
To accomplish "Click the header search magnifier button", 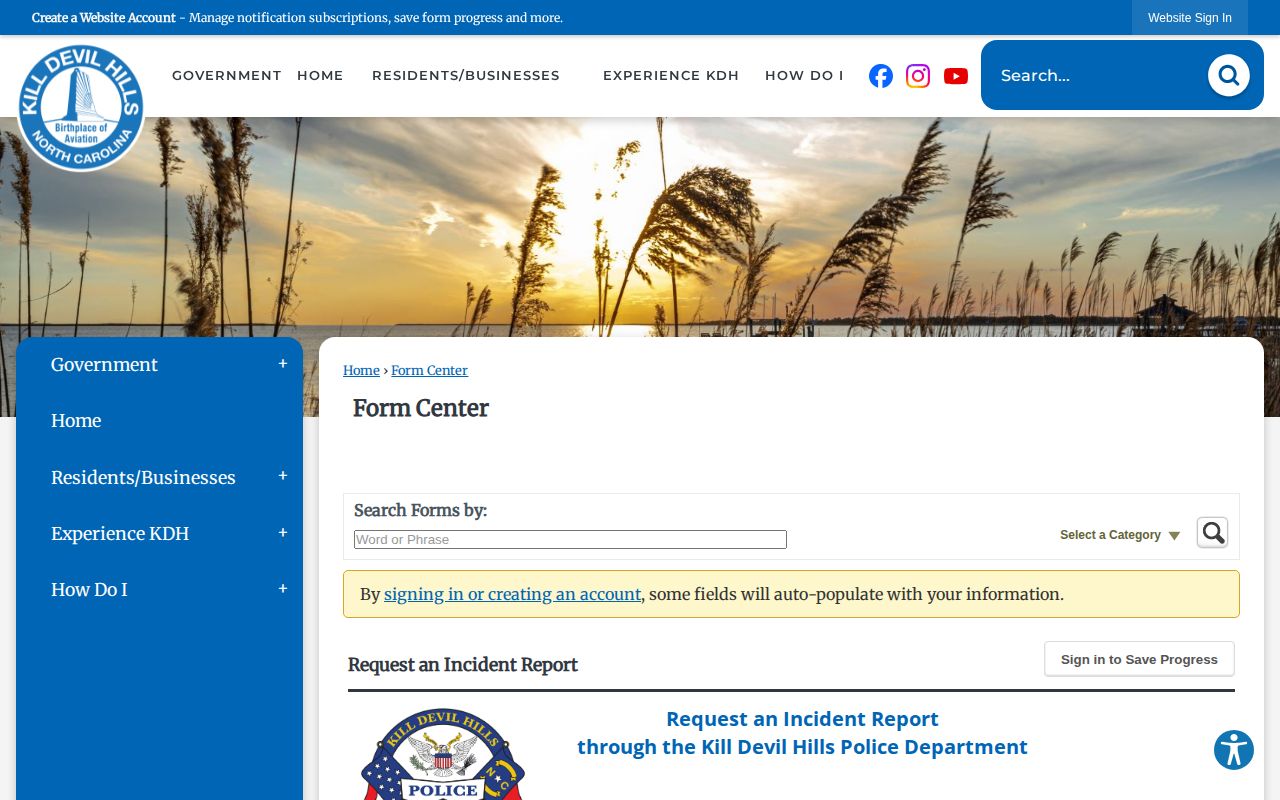I will pos(1228,75).
